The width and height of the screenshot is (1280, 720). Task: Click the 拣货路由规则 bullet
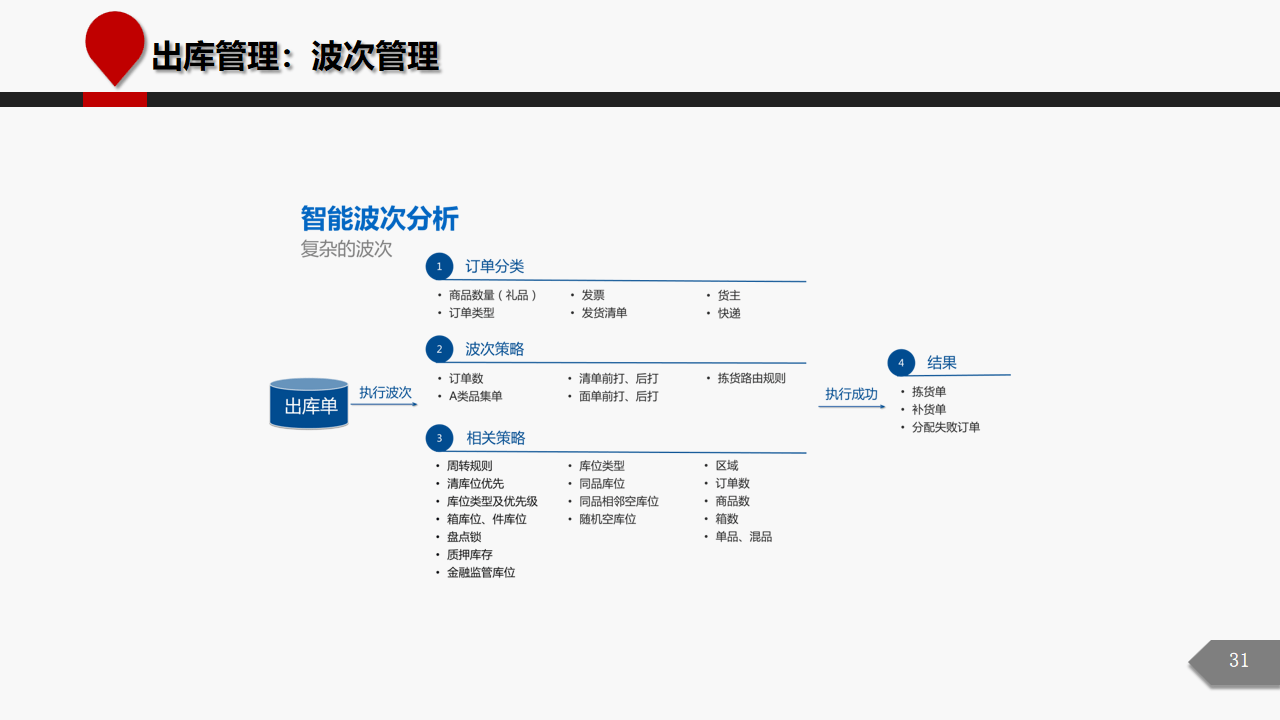[752, 379]
